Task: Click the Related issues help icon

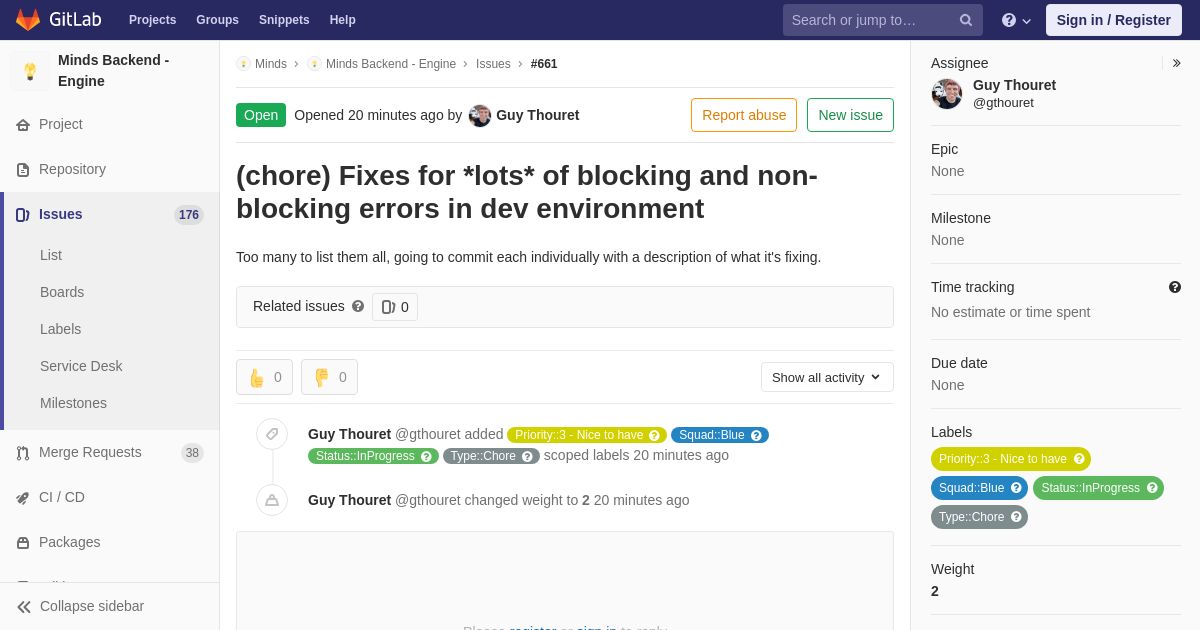Action: (x=358, y=306)
